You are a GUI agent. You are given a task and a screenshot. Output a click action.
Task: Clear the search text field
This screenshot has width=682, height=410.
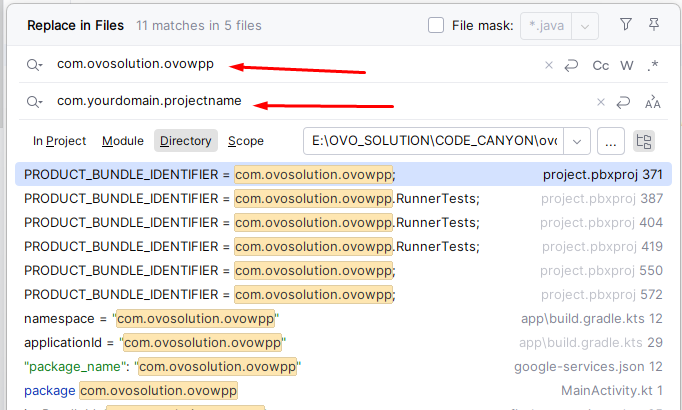[548, 65]
